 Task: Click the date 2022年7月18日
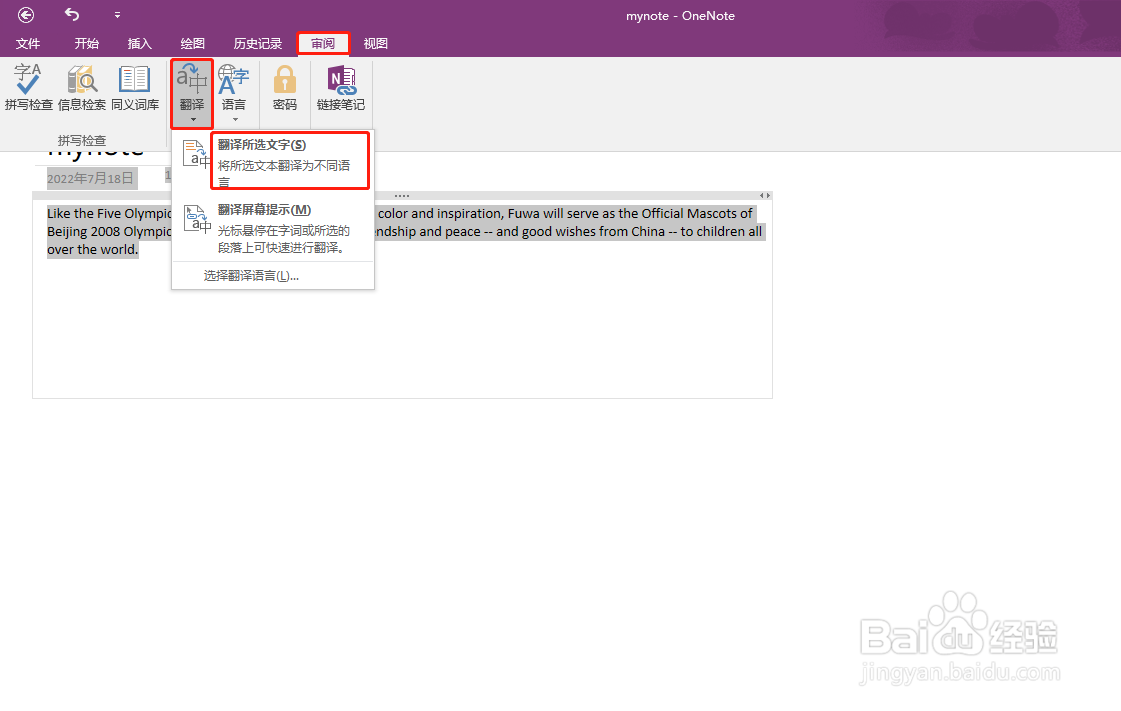91,178
